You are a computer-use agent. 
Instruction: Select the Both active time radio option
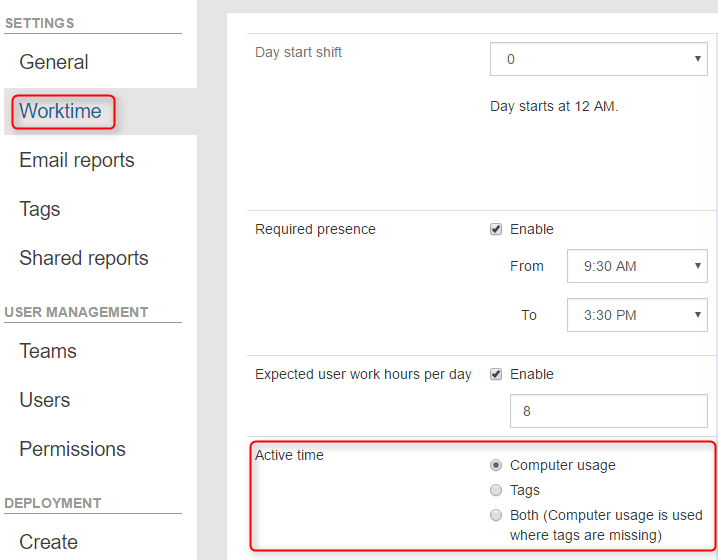[496, 515]
